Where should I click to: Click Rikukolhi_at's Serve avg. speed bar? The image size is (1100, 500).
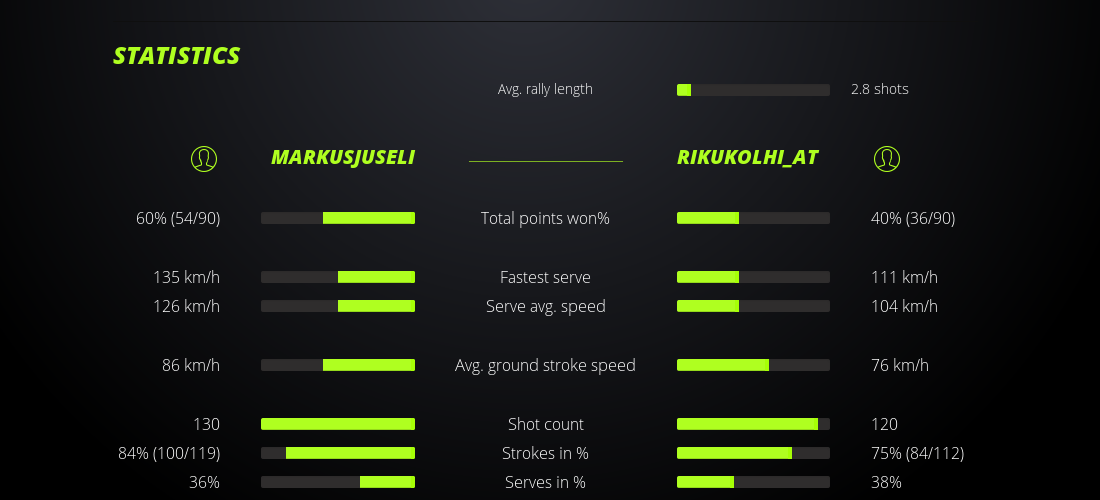(753, 306)
